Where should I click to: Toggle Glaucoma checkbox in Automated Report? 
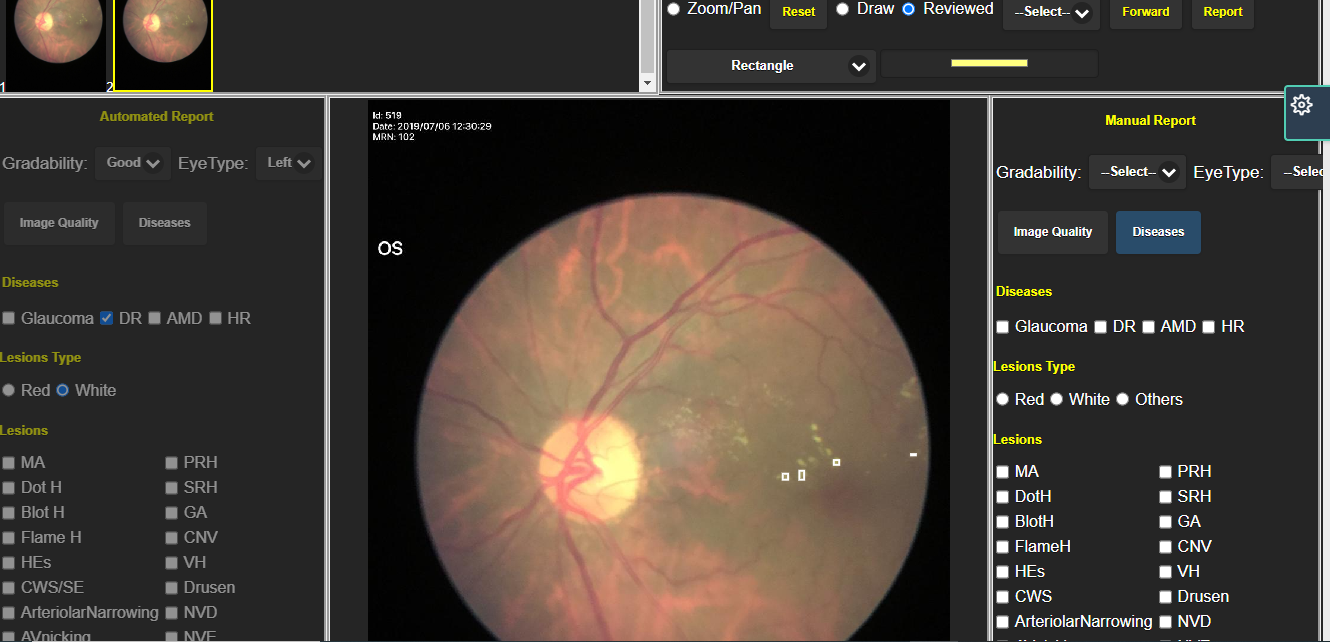pyautogui.click(x=9, y=318)
